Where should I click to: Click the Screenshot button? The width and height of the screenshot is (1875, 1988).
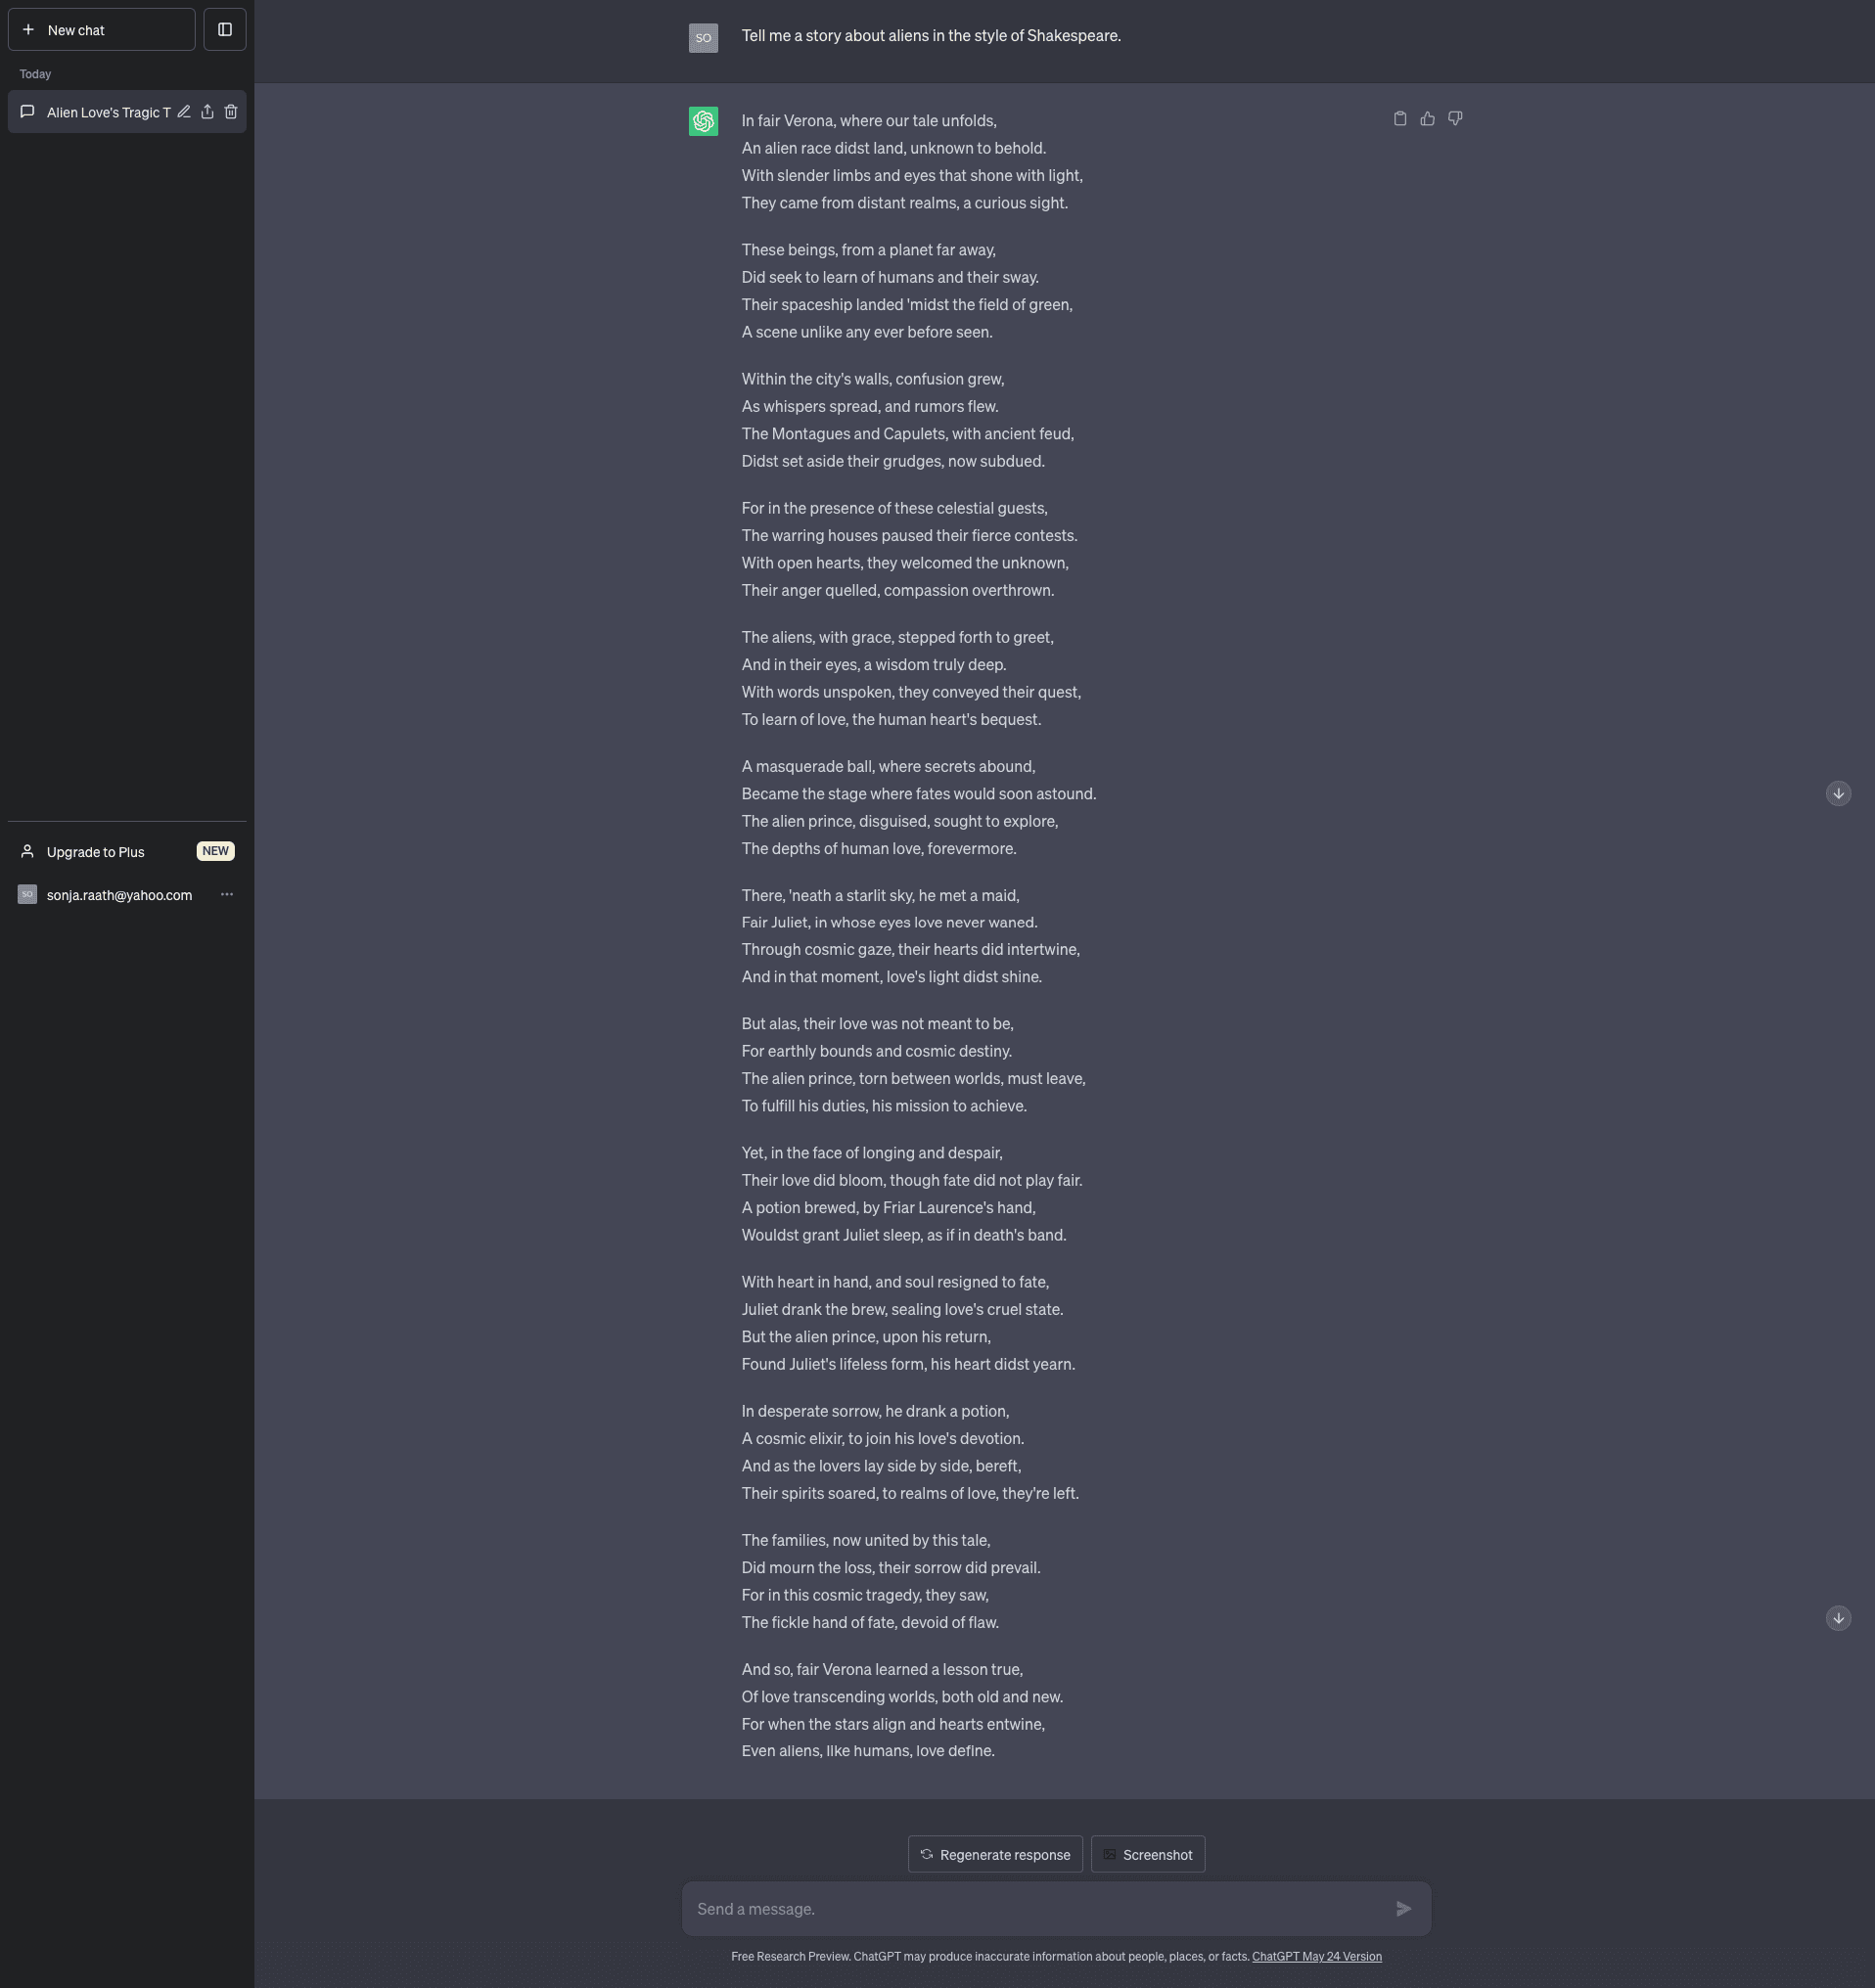(1147, 1854)
